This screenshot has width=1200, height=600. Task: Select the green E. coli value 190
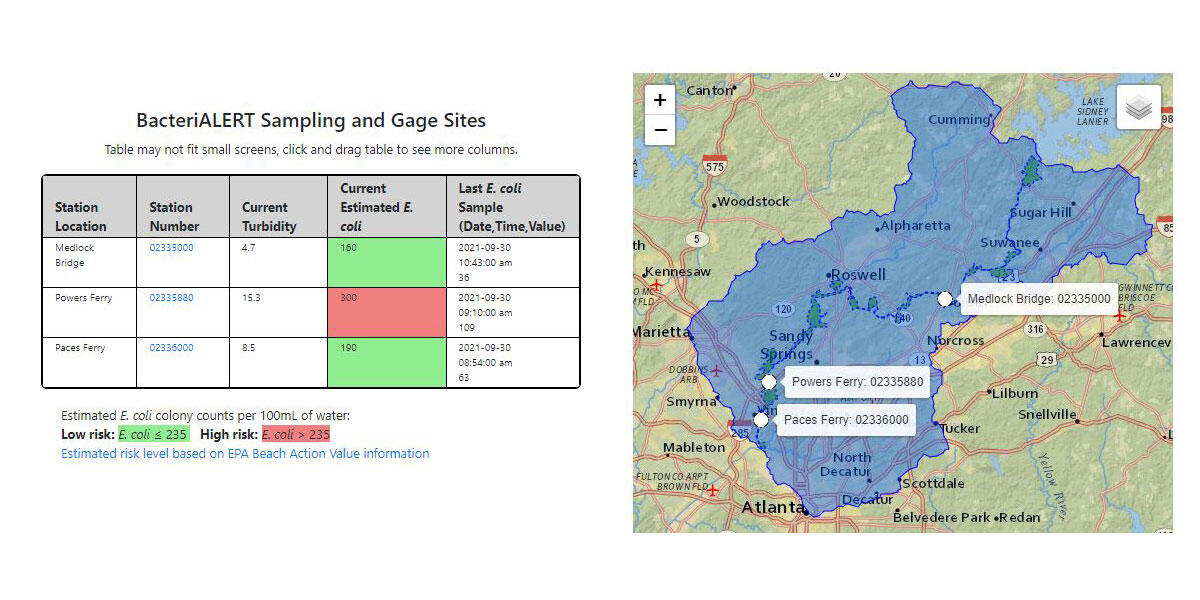(387, 363)
